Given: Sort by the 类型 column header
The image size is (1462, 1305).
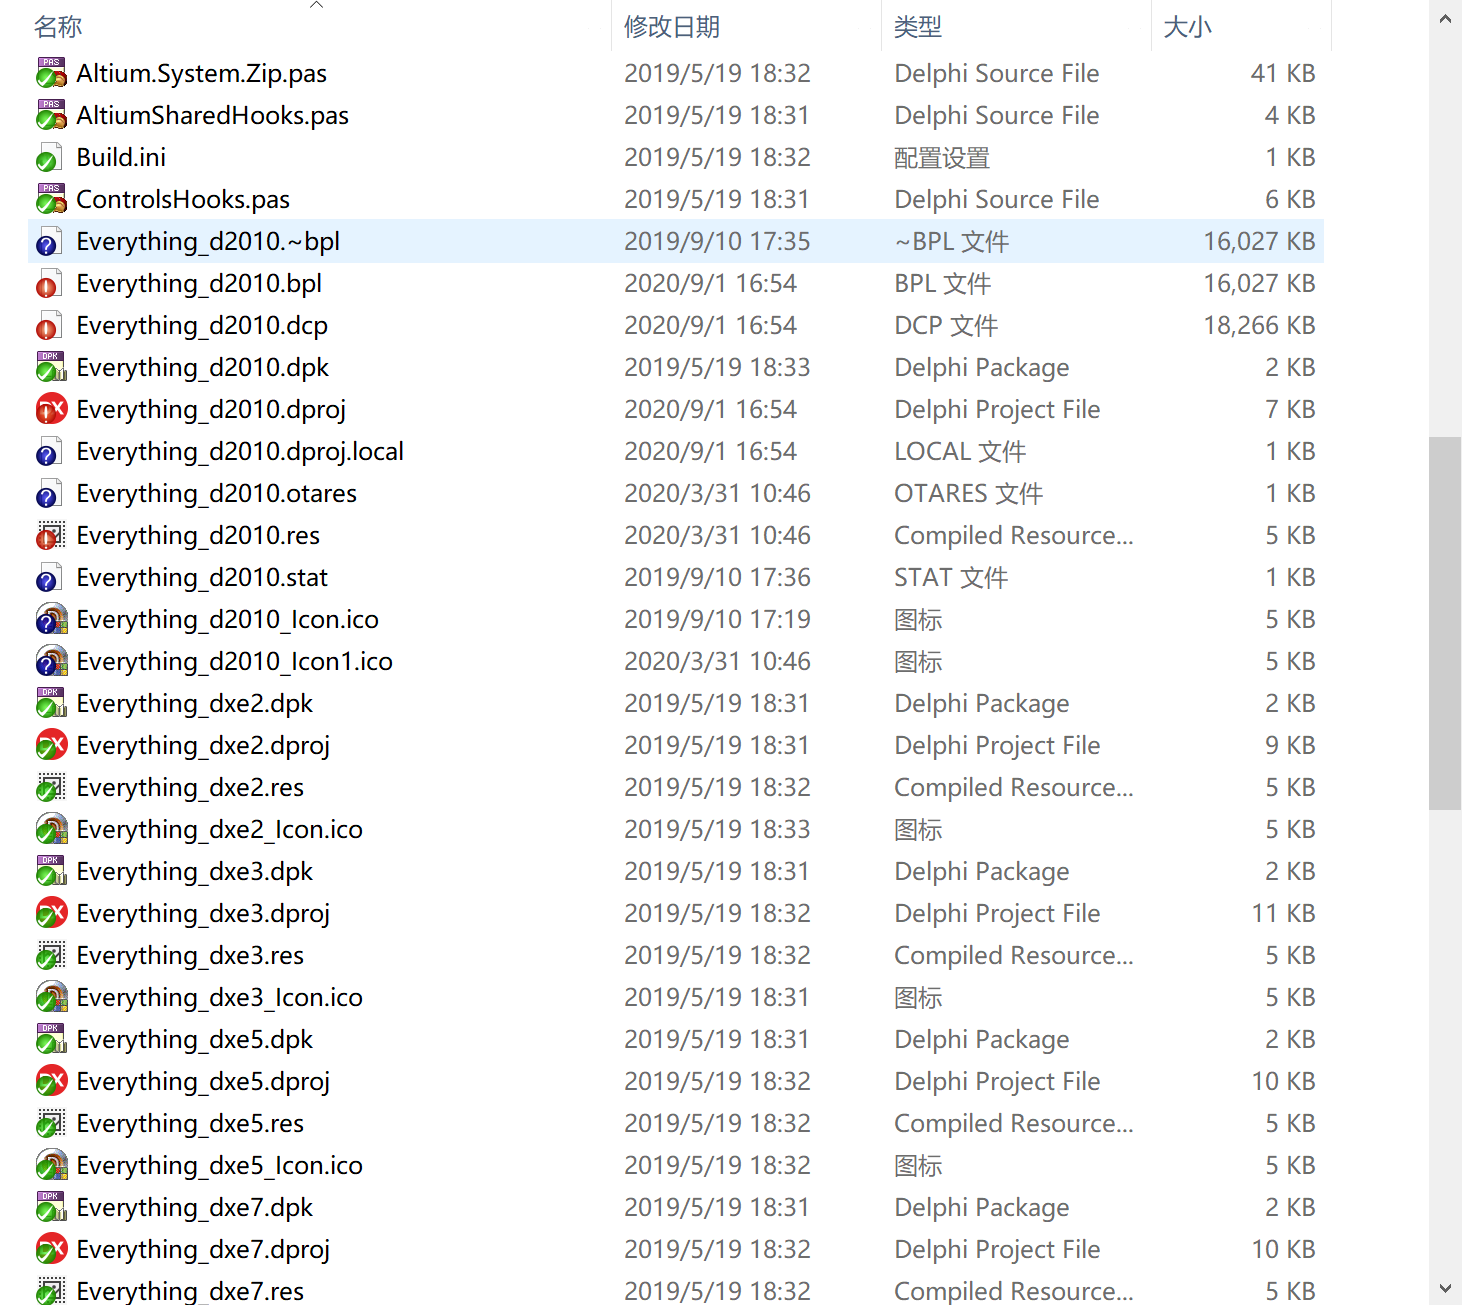Looking at the screenshot, I should pos(918,27).
